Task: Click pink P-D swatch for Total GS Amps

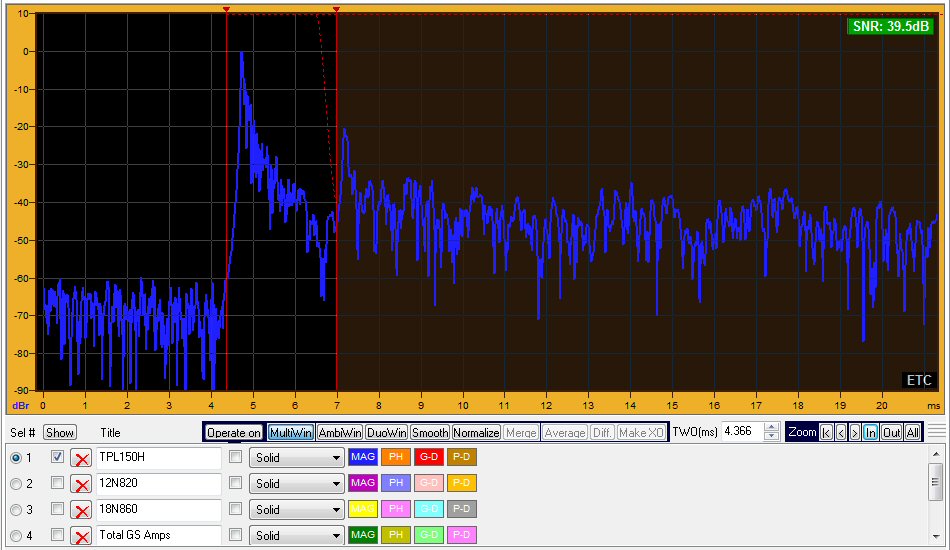Action: [462, 535]
